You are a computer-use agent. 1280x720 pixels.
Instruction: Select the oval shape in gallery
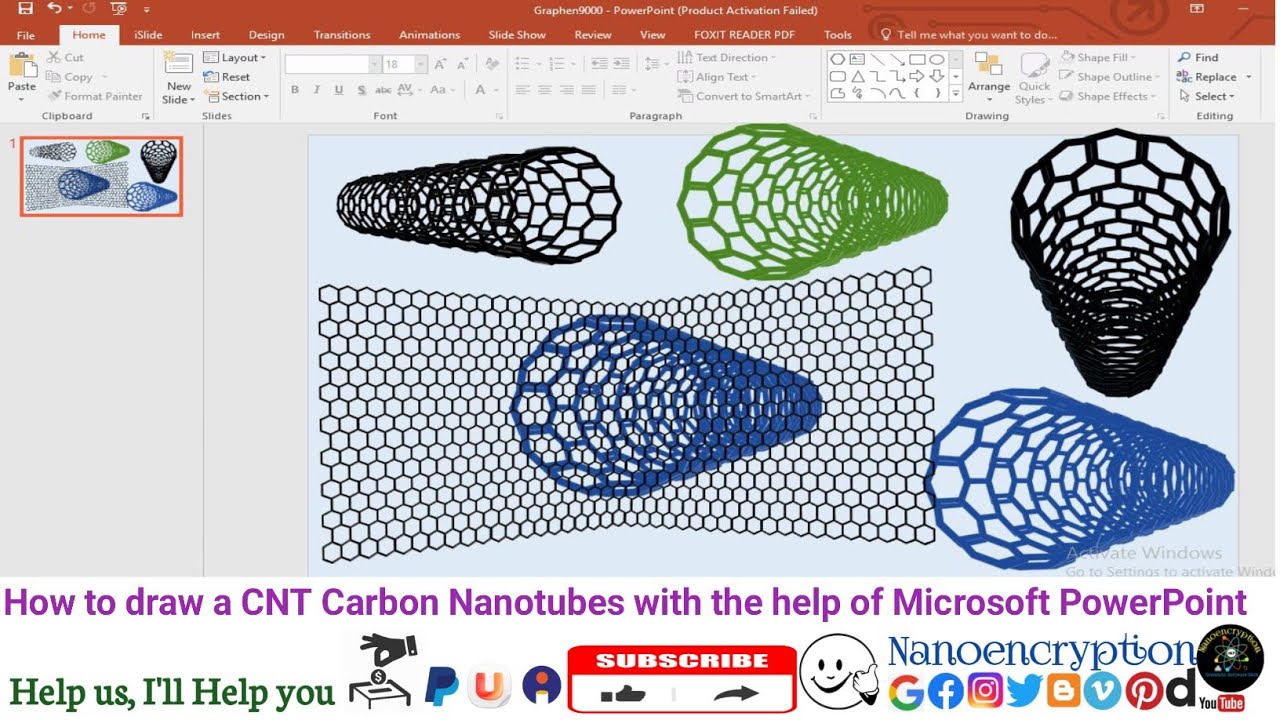click(936, 59)
